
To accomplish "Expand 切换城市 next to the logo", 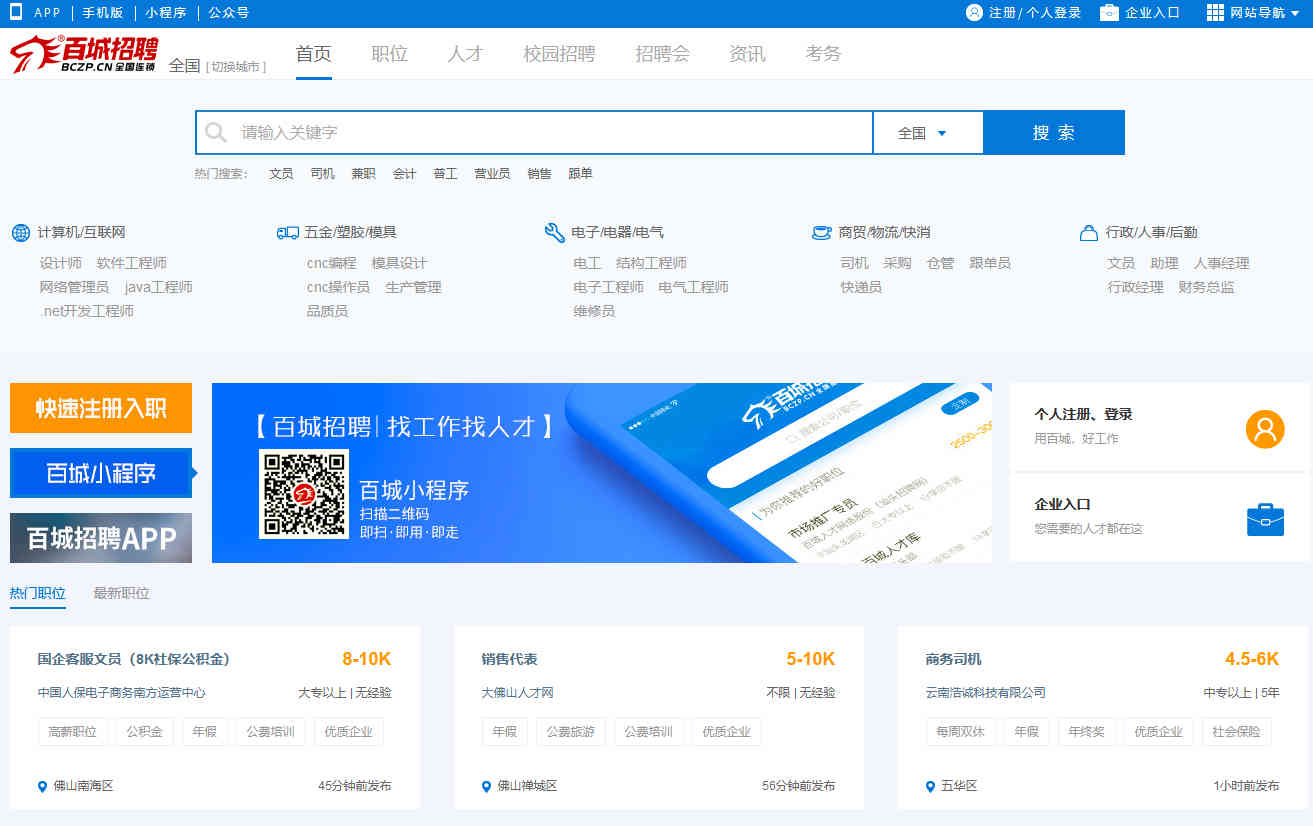I will pos(237,65).
